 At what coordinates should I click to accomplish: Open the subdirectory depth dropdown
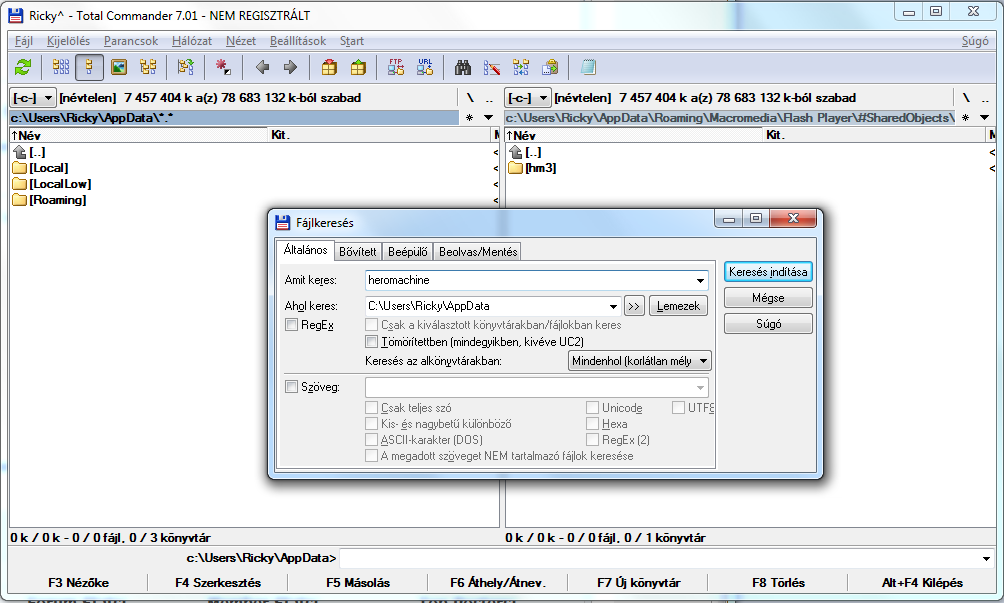coord(704,361)
